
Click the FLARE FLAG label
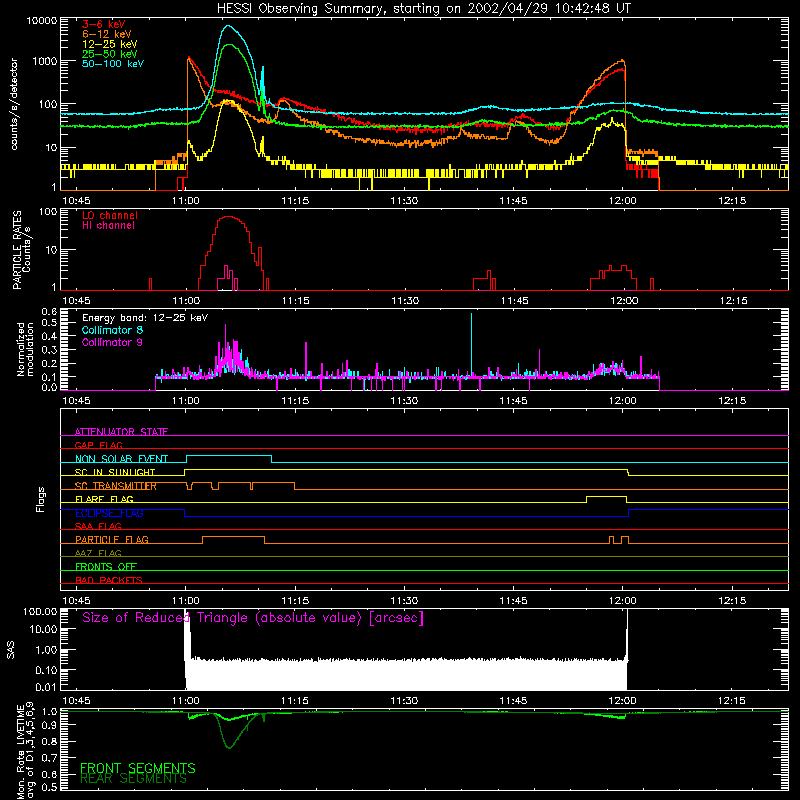coord(104,499)
